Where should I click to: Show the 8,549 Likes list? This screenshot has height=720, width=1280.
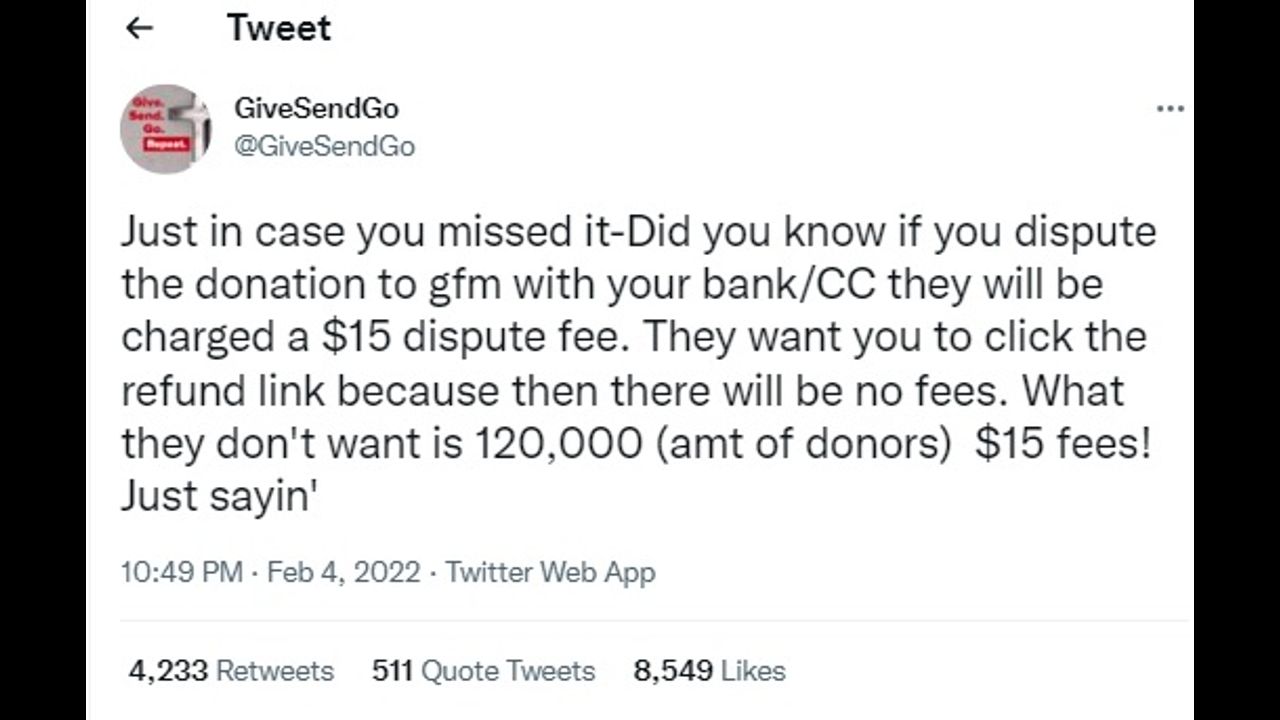point(709,670)
